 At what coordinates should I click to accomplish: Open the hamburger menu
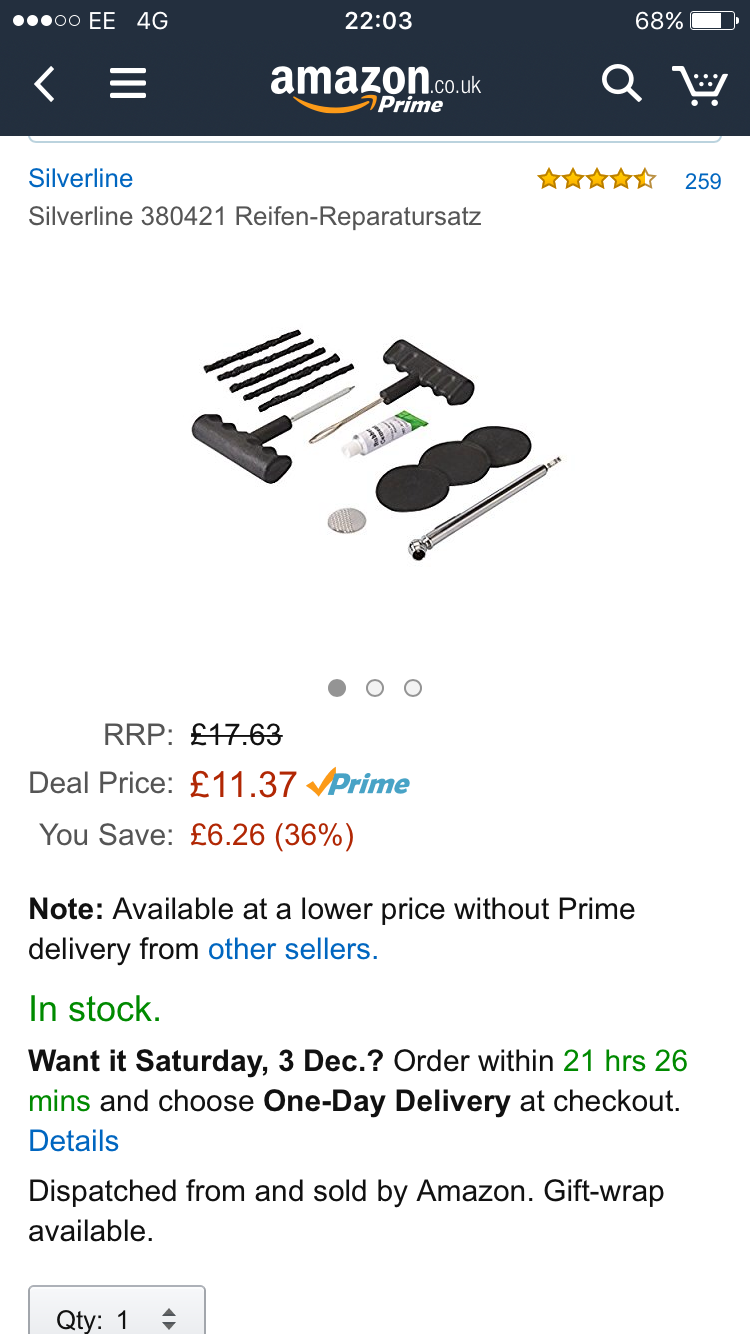[x=128, y=84]
